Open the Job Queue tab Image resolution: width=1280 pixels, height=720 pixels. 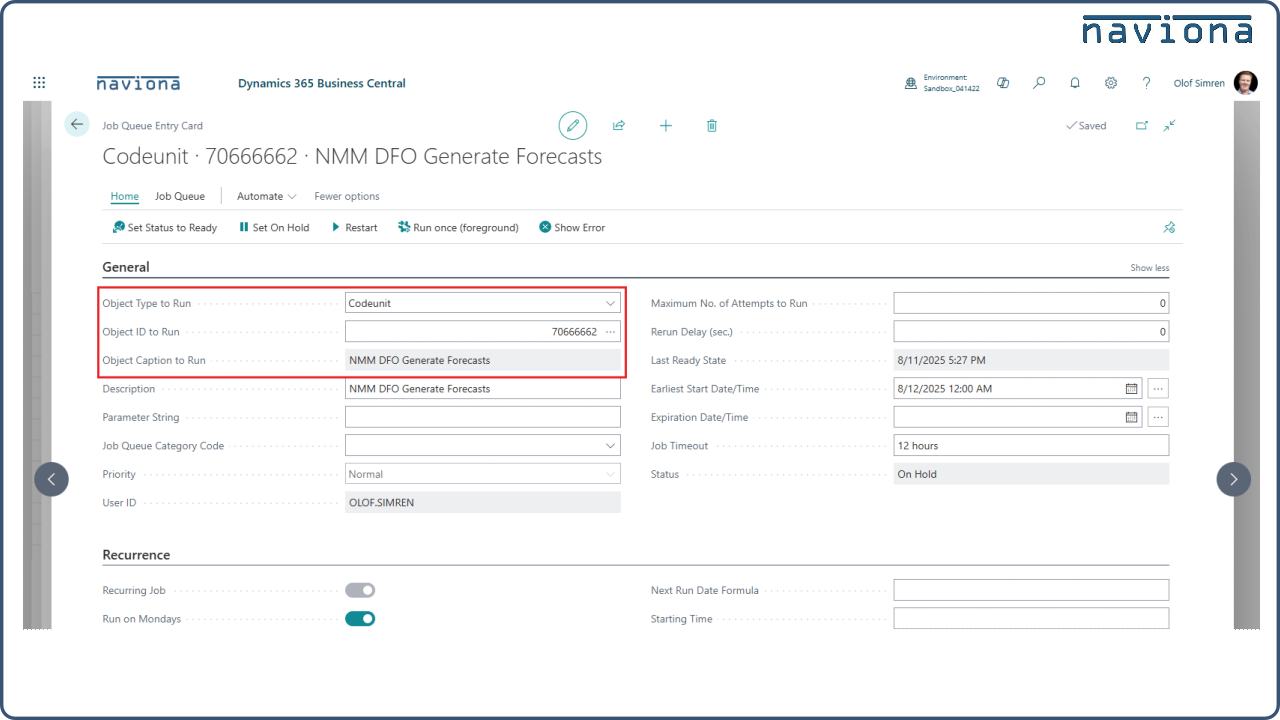pyautogui.click(x=180, y=196)
